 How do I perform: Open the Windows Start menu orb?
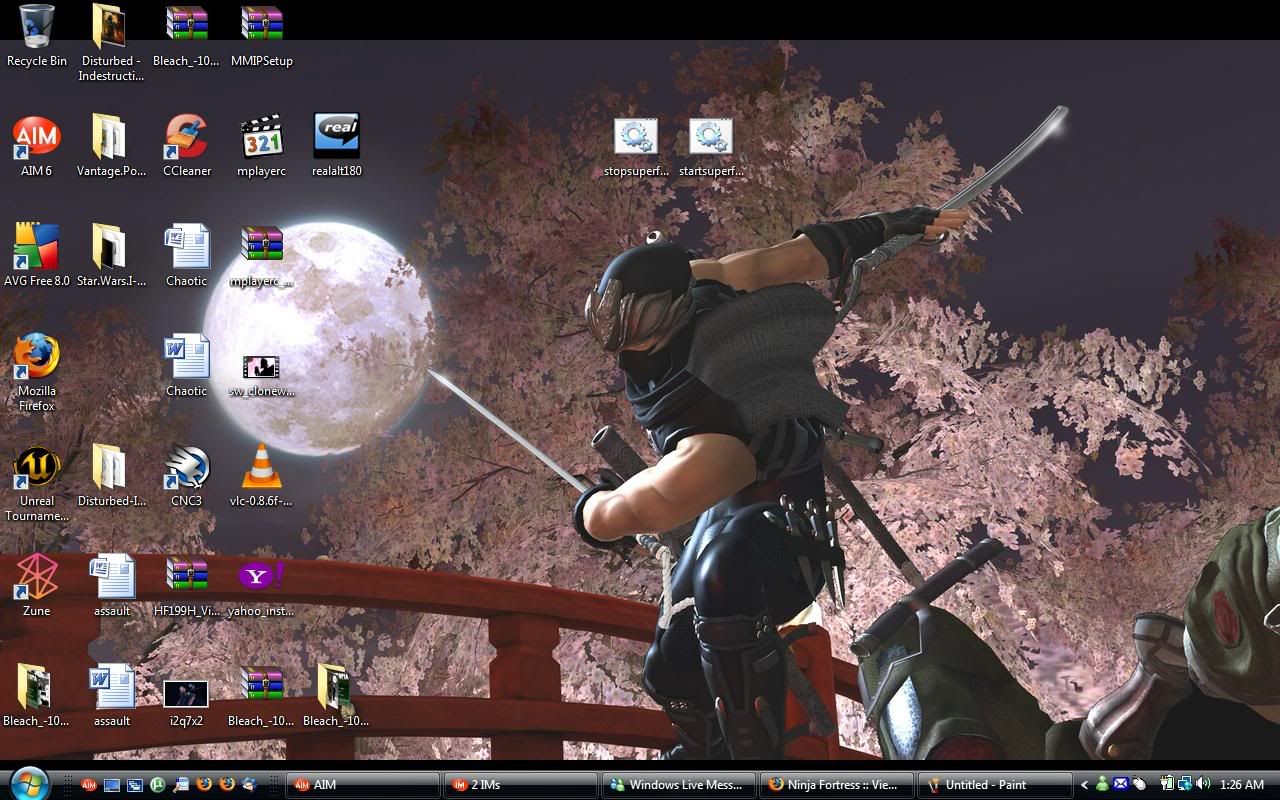tap(30, 782)
